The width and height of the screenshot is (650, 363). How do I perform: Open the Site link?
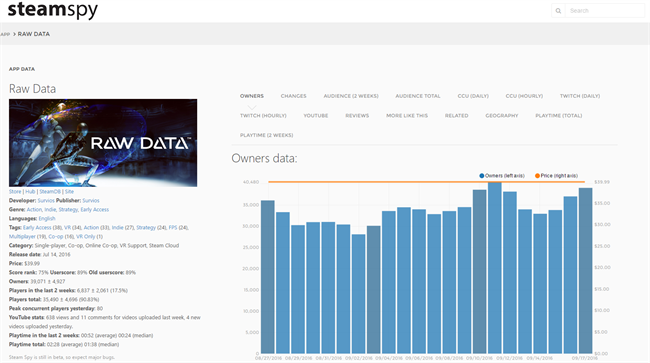tap(69, 192)
